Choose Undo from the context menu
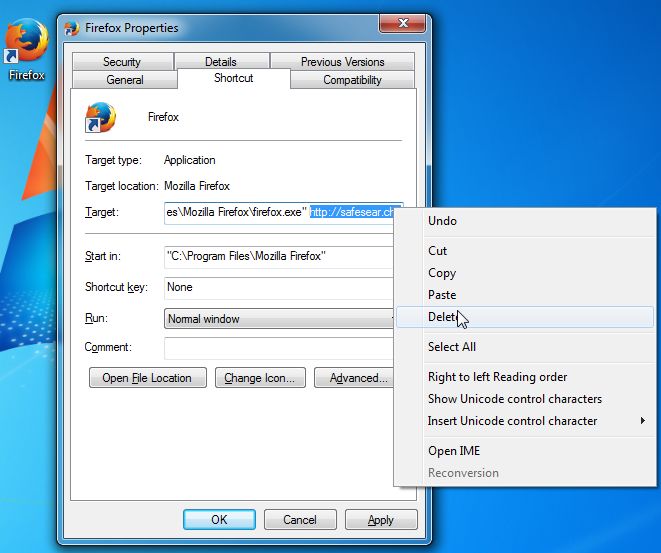The image size is (661, 553). [x=525, y=221]
